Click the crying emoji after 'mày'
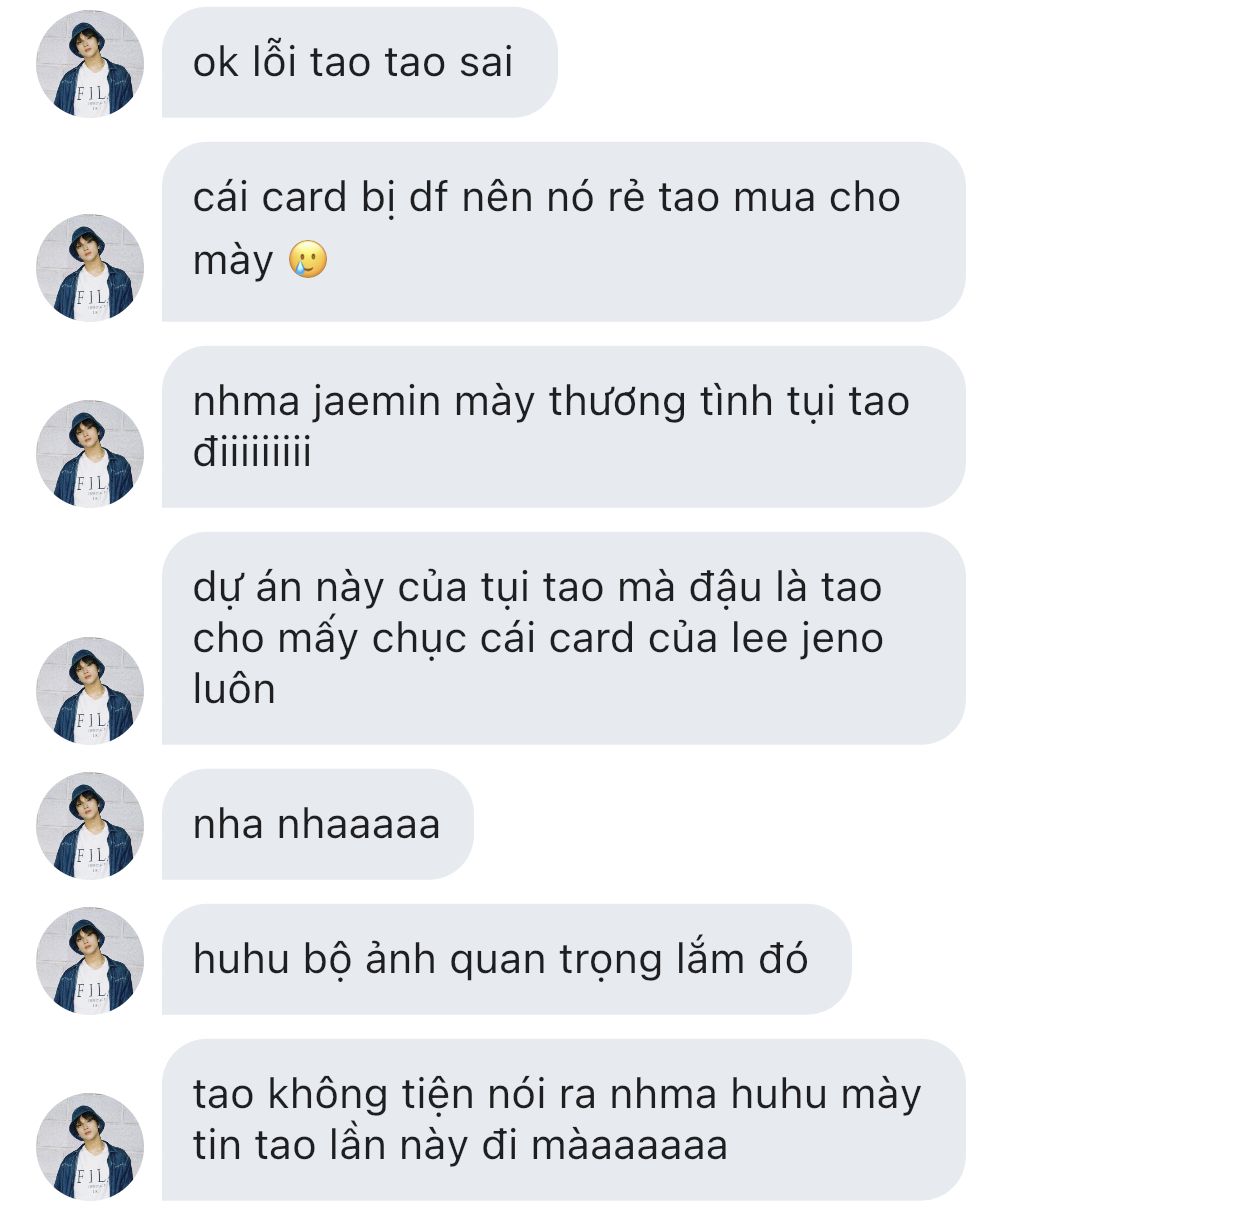The image size is (1242, 1214). [308, 260]
